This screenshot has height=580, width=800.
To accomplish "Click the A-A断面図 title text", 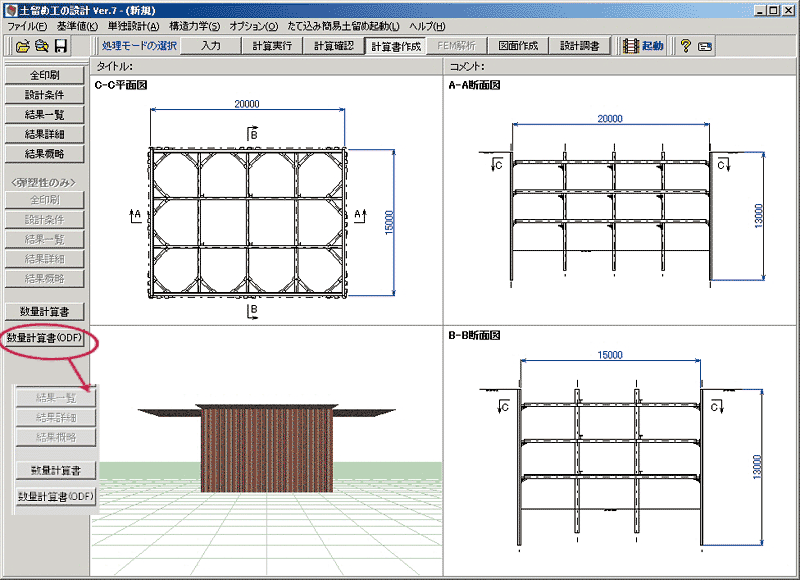I will 474,85.
